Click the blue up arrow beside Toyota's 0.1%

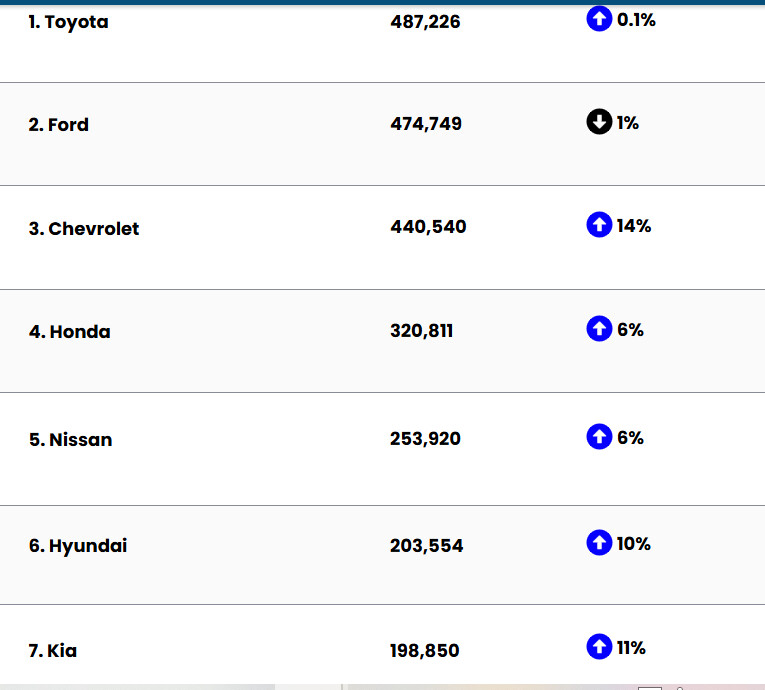[599, 19]
